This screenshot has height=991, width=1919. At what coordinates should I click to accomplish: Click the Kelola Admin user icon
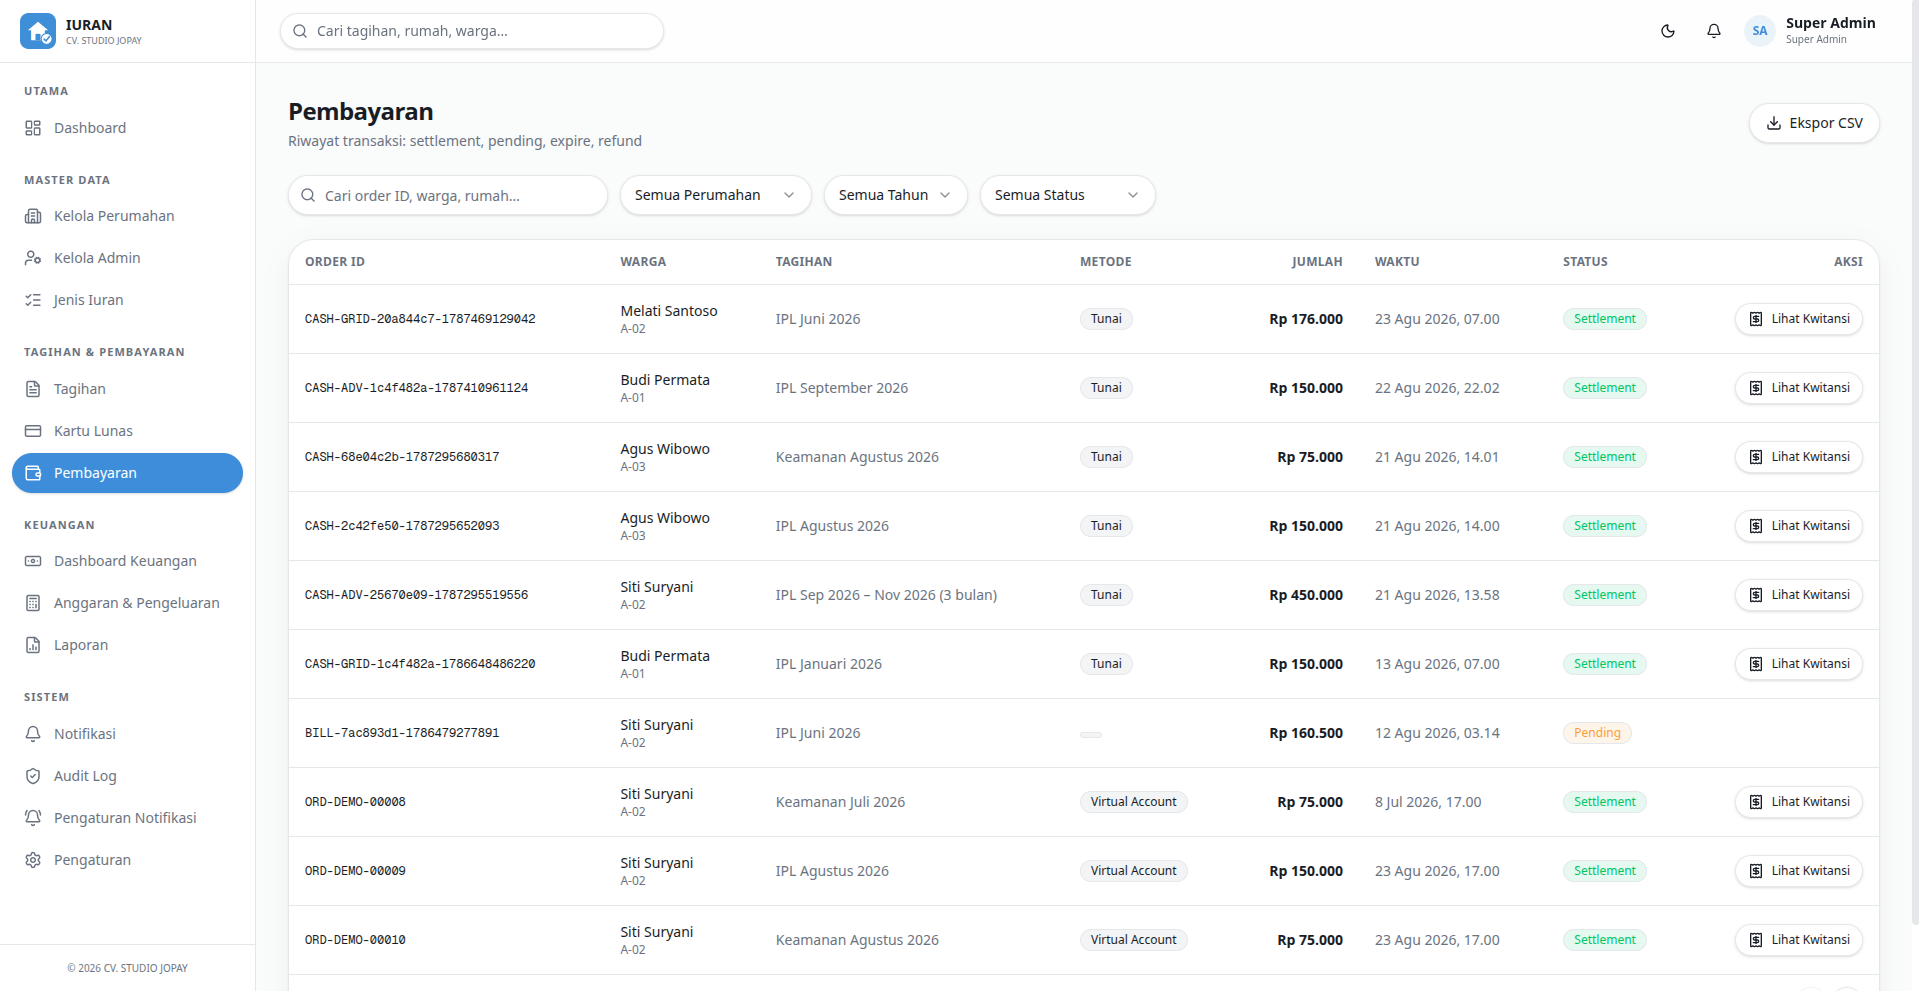pos(33,258)
